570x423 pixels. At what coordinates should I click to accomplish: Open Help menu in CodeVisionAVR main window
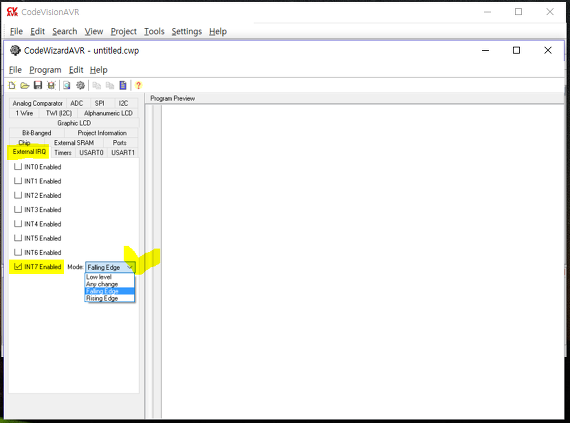(218, 32)
